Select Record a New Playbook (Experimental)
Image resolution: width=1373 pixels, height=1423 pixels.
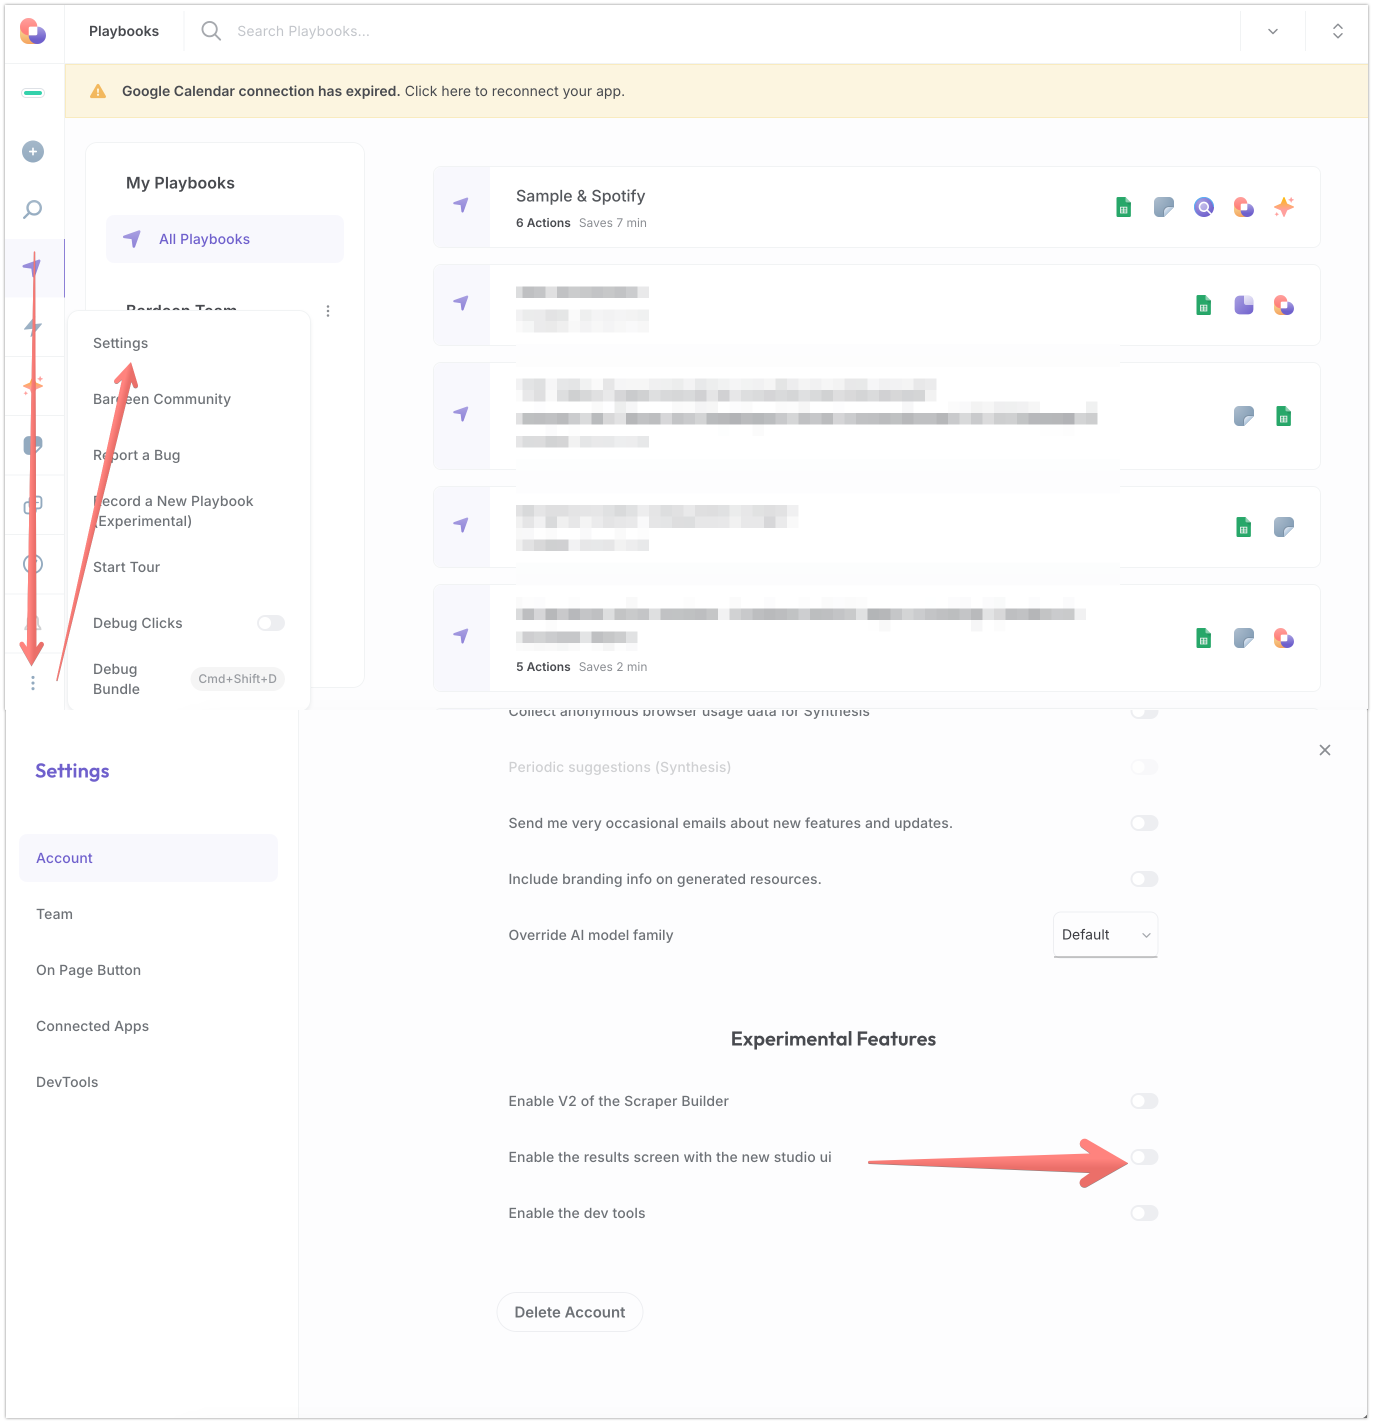[173, 511]
